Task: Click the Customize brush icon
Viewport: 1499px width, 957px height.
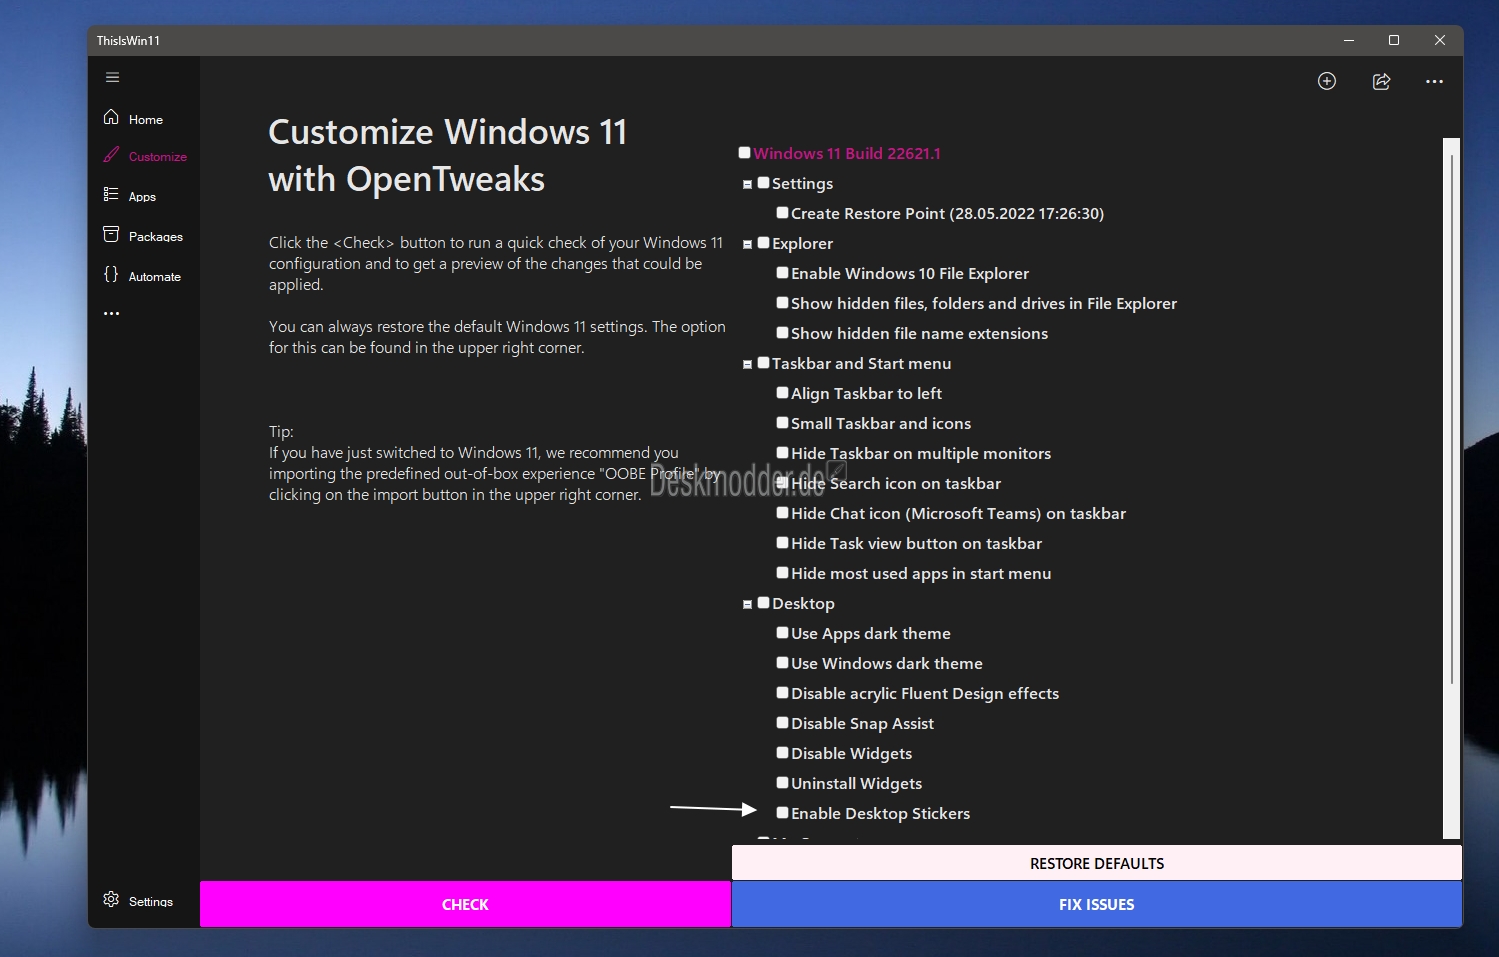Action: pyautogui.click(x=111, y=155)
